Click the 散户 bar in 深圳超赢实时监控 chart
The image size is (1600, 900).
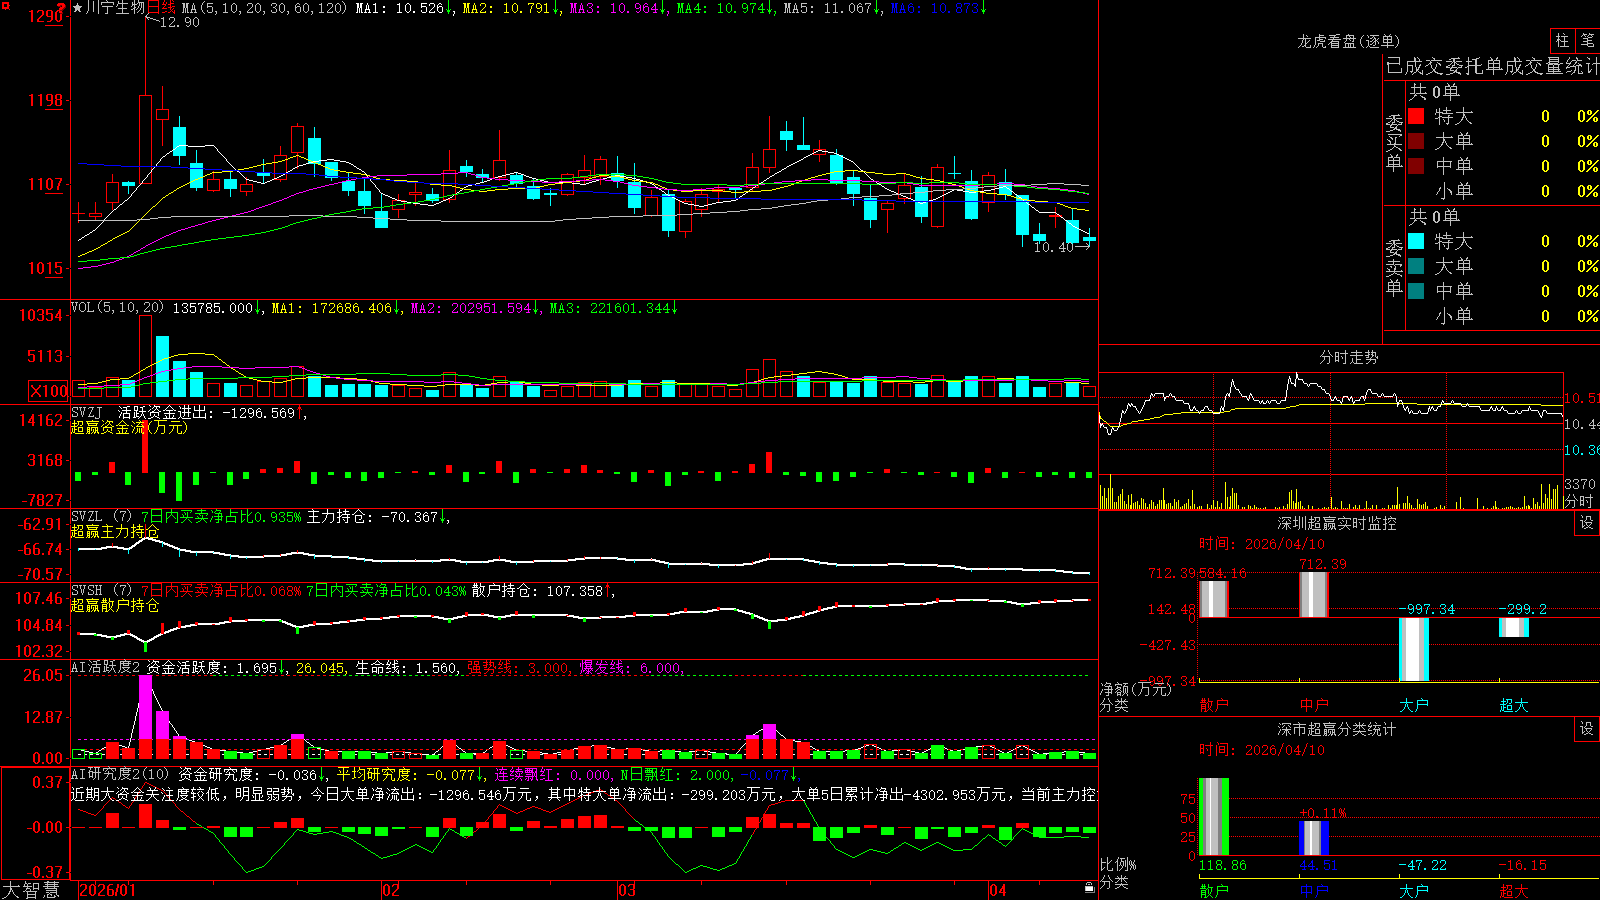click(x=1213, y=599)
